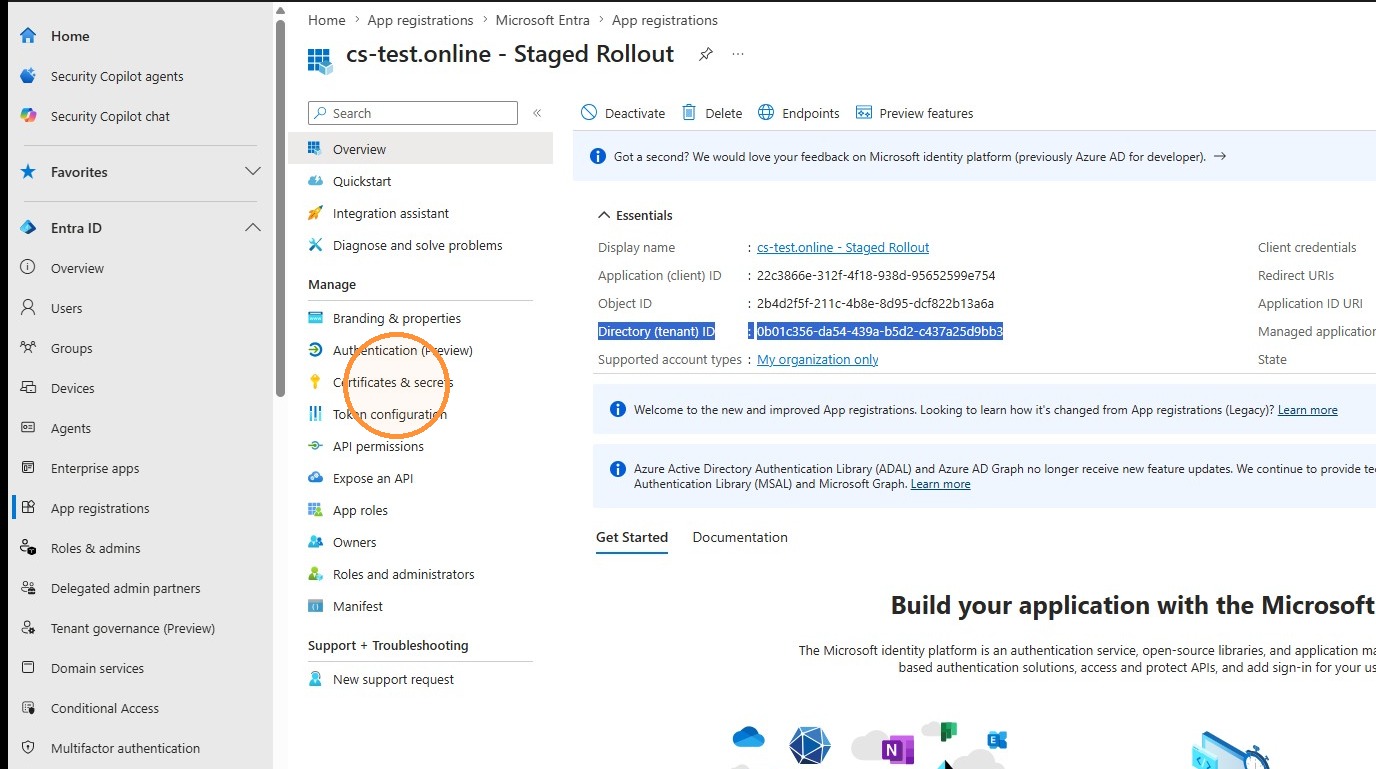View the app Endpoints
This screenshot has height=769, width=1376.
click(x=799, y=113)
